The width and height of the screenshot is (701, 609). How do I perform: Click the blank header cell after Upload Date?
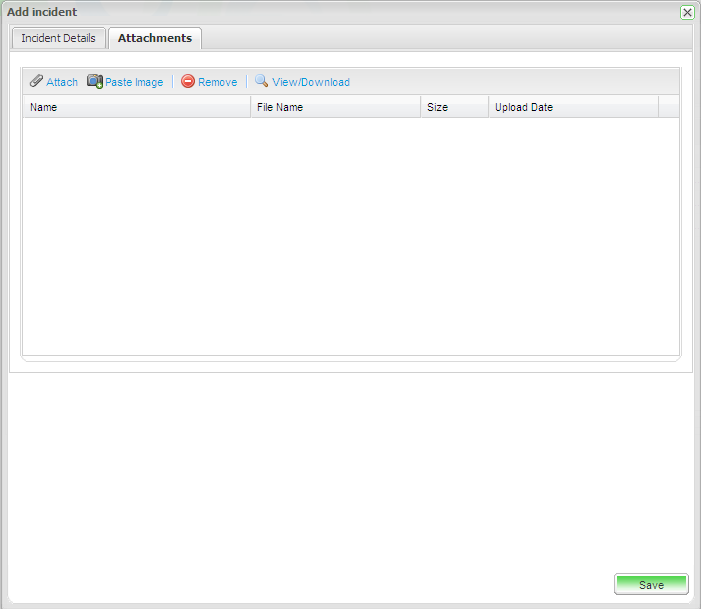pyautogui.click(x=669, y=107)
